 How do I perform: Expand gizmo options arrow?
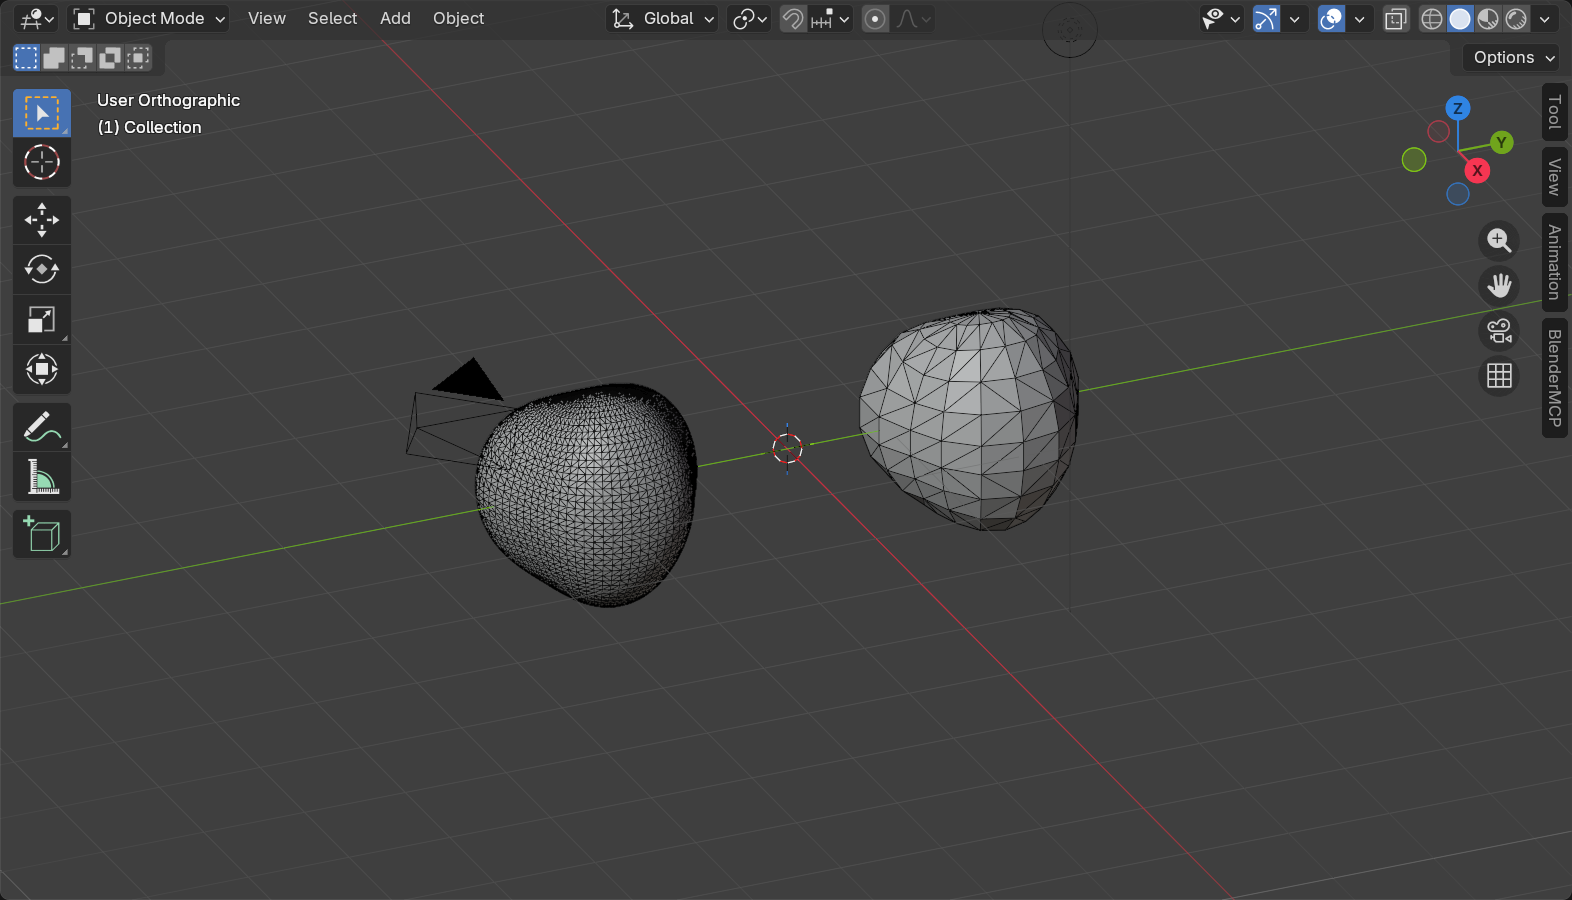click(x=1294, y=19)
